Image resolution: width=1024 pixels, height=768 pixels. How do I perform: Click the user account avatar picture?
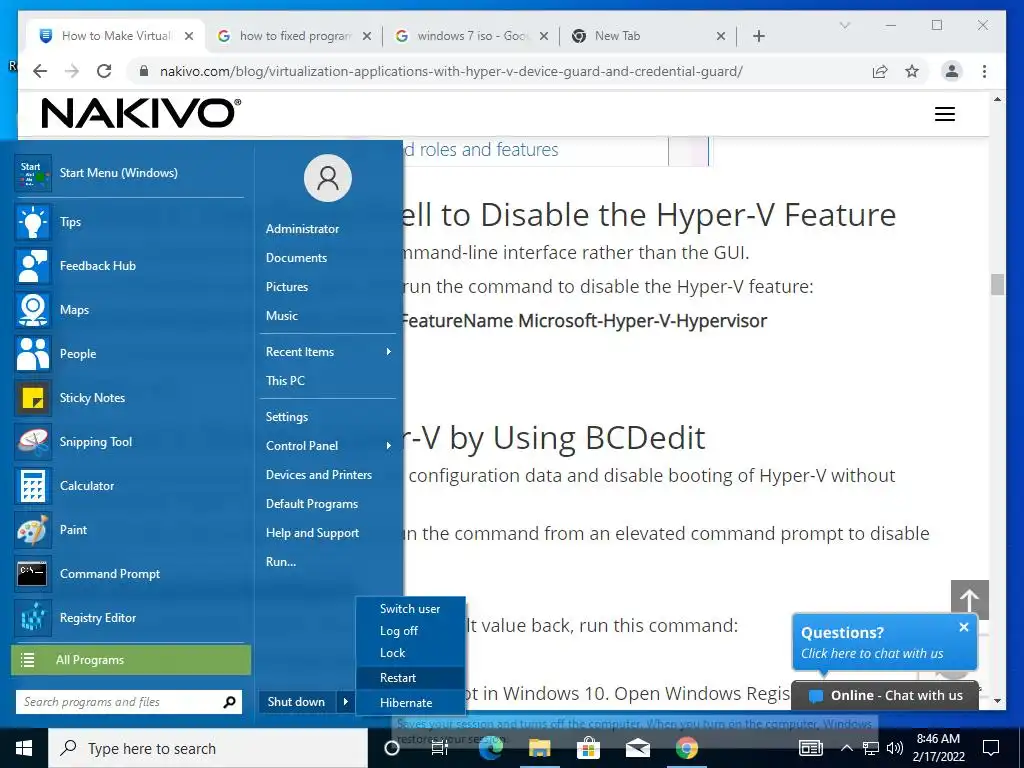click(328, 178)
